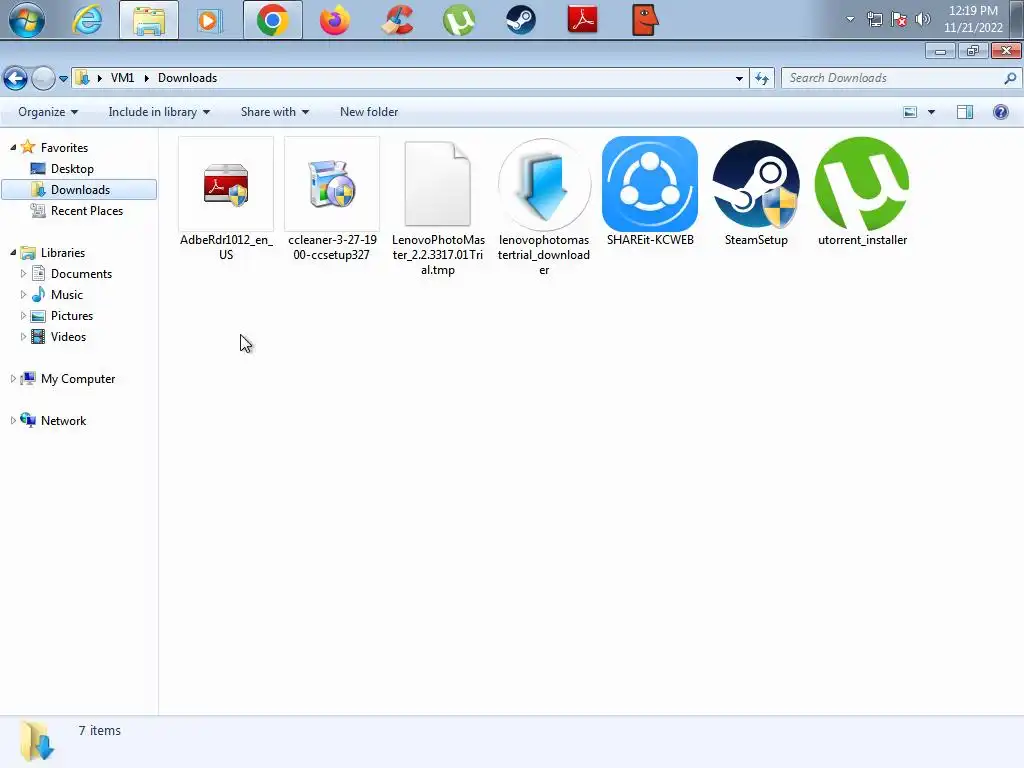The image size is (1024, 768).
Task: Change your view icon button
Action: [x=910, y=112]
